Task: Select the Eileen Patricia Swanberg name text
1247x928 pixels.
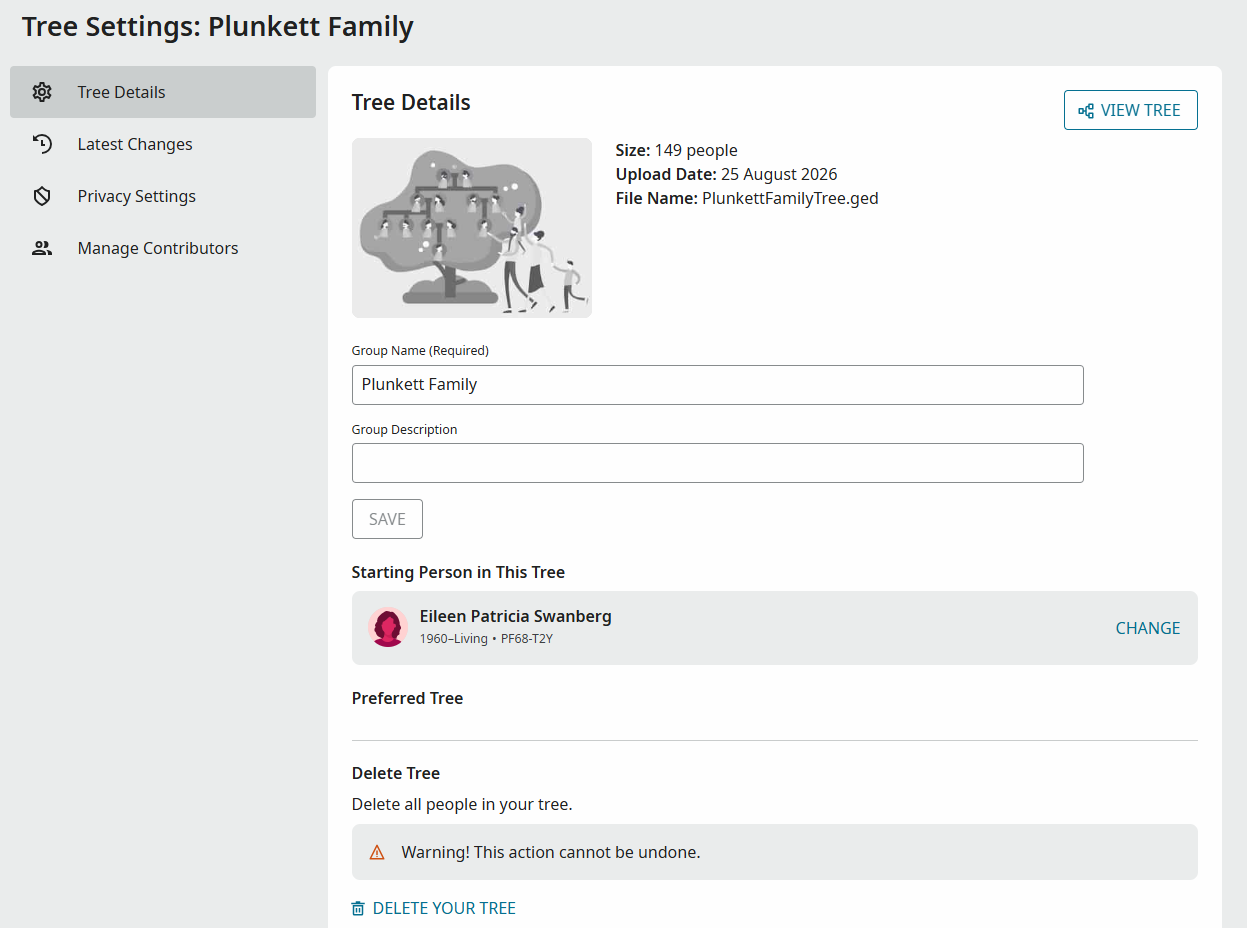Action: click(516, 616)
